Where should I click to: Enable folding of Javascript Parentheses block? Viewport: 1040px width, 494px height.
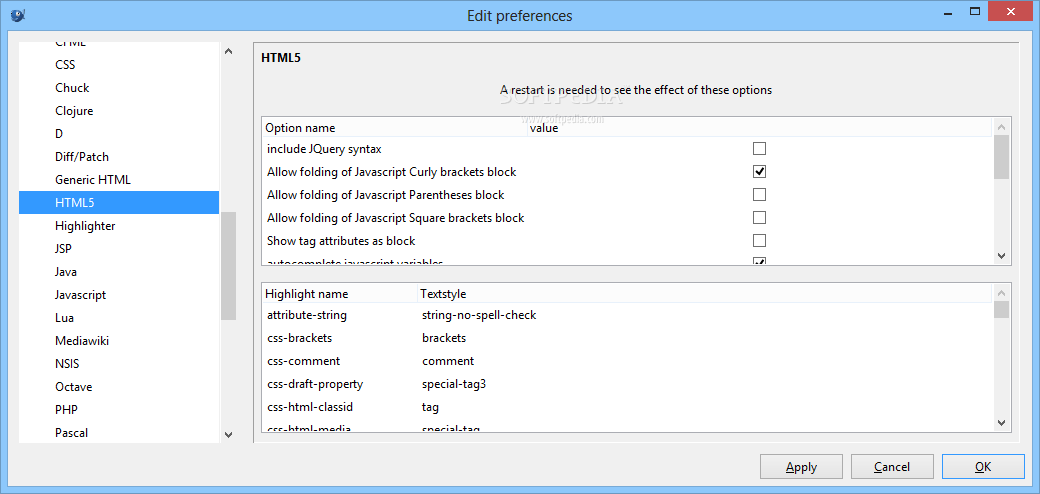[759, 195]
